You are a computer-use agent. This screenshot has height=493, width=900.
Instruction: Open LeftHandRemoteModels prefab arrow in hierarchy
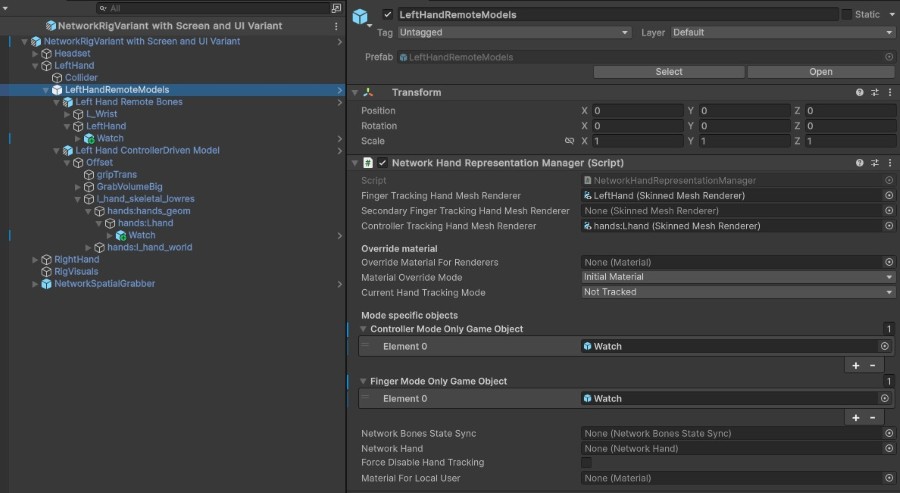340,90
